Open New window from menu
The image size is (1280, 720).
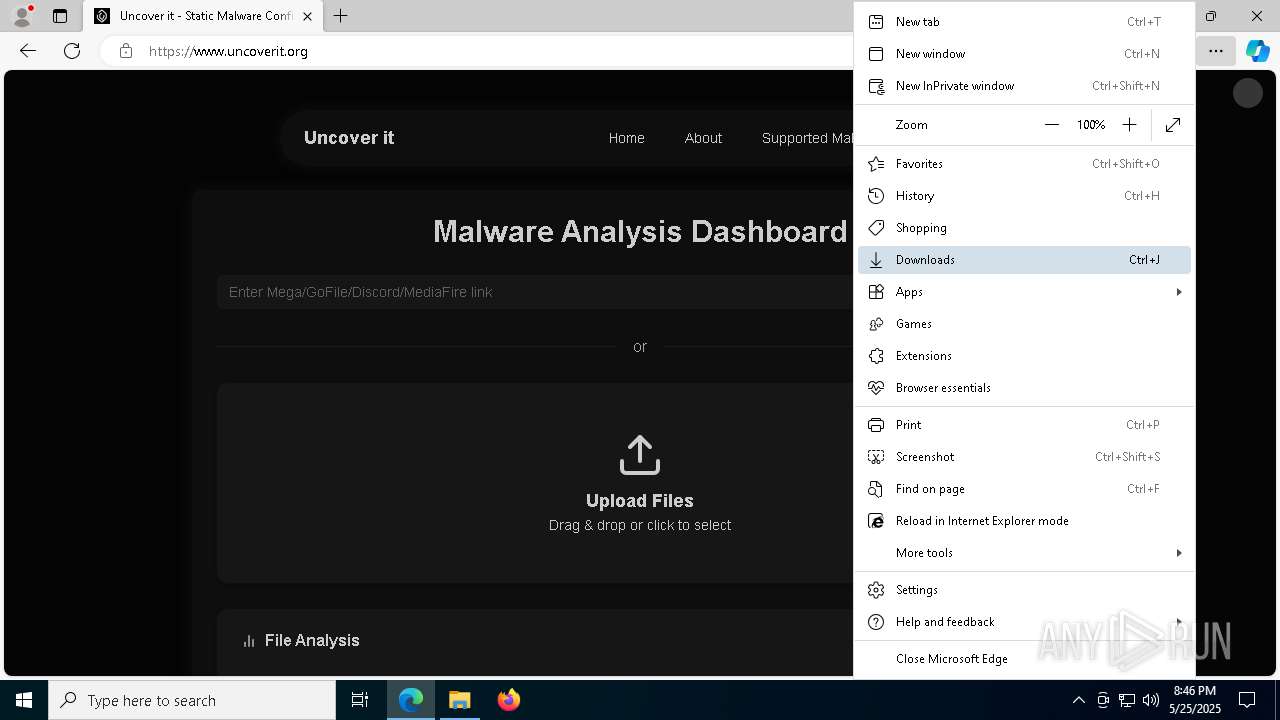pos(1024,54)
